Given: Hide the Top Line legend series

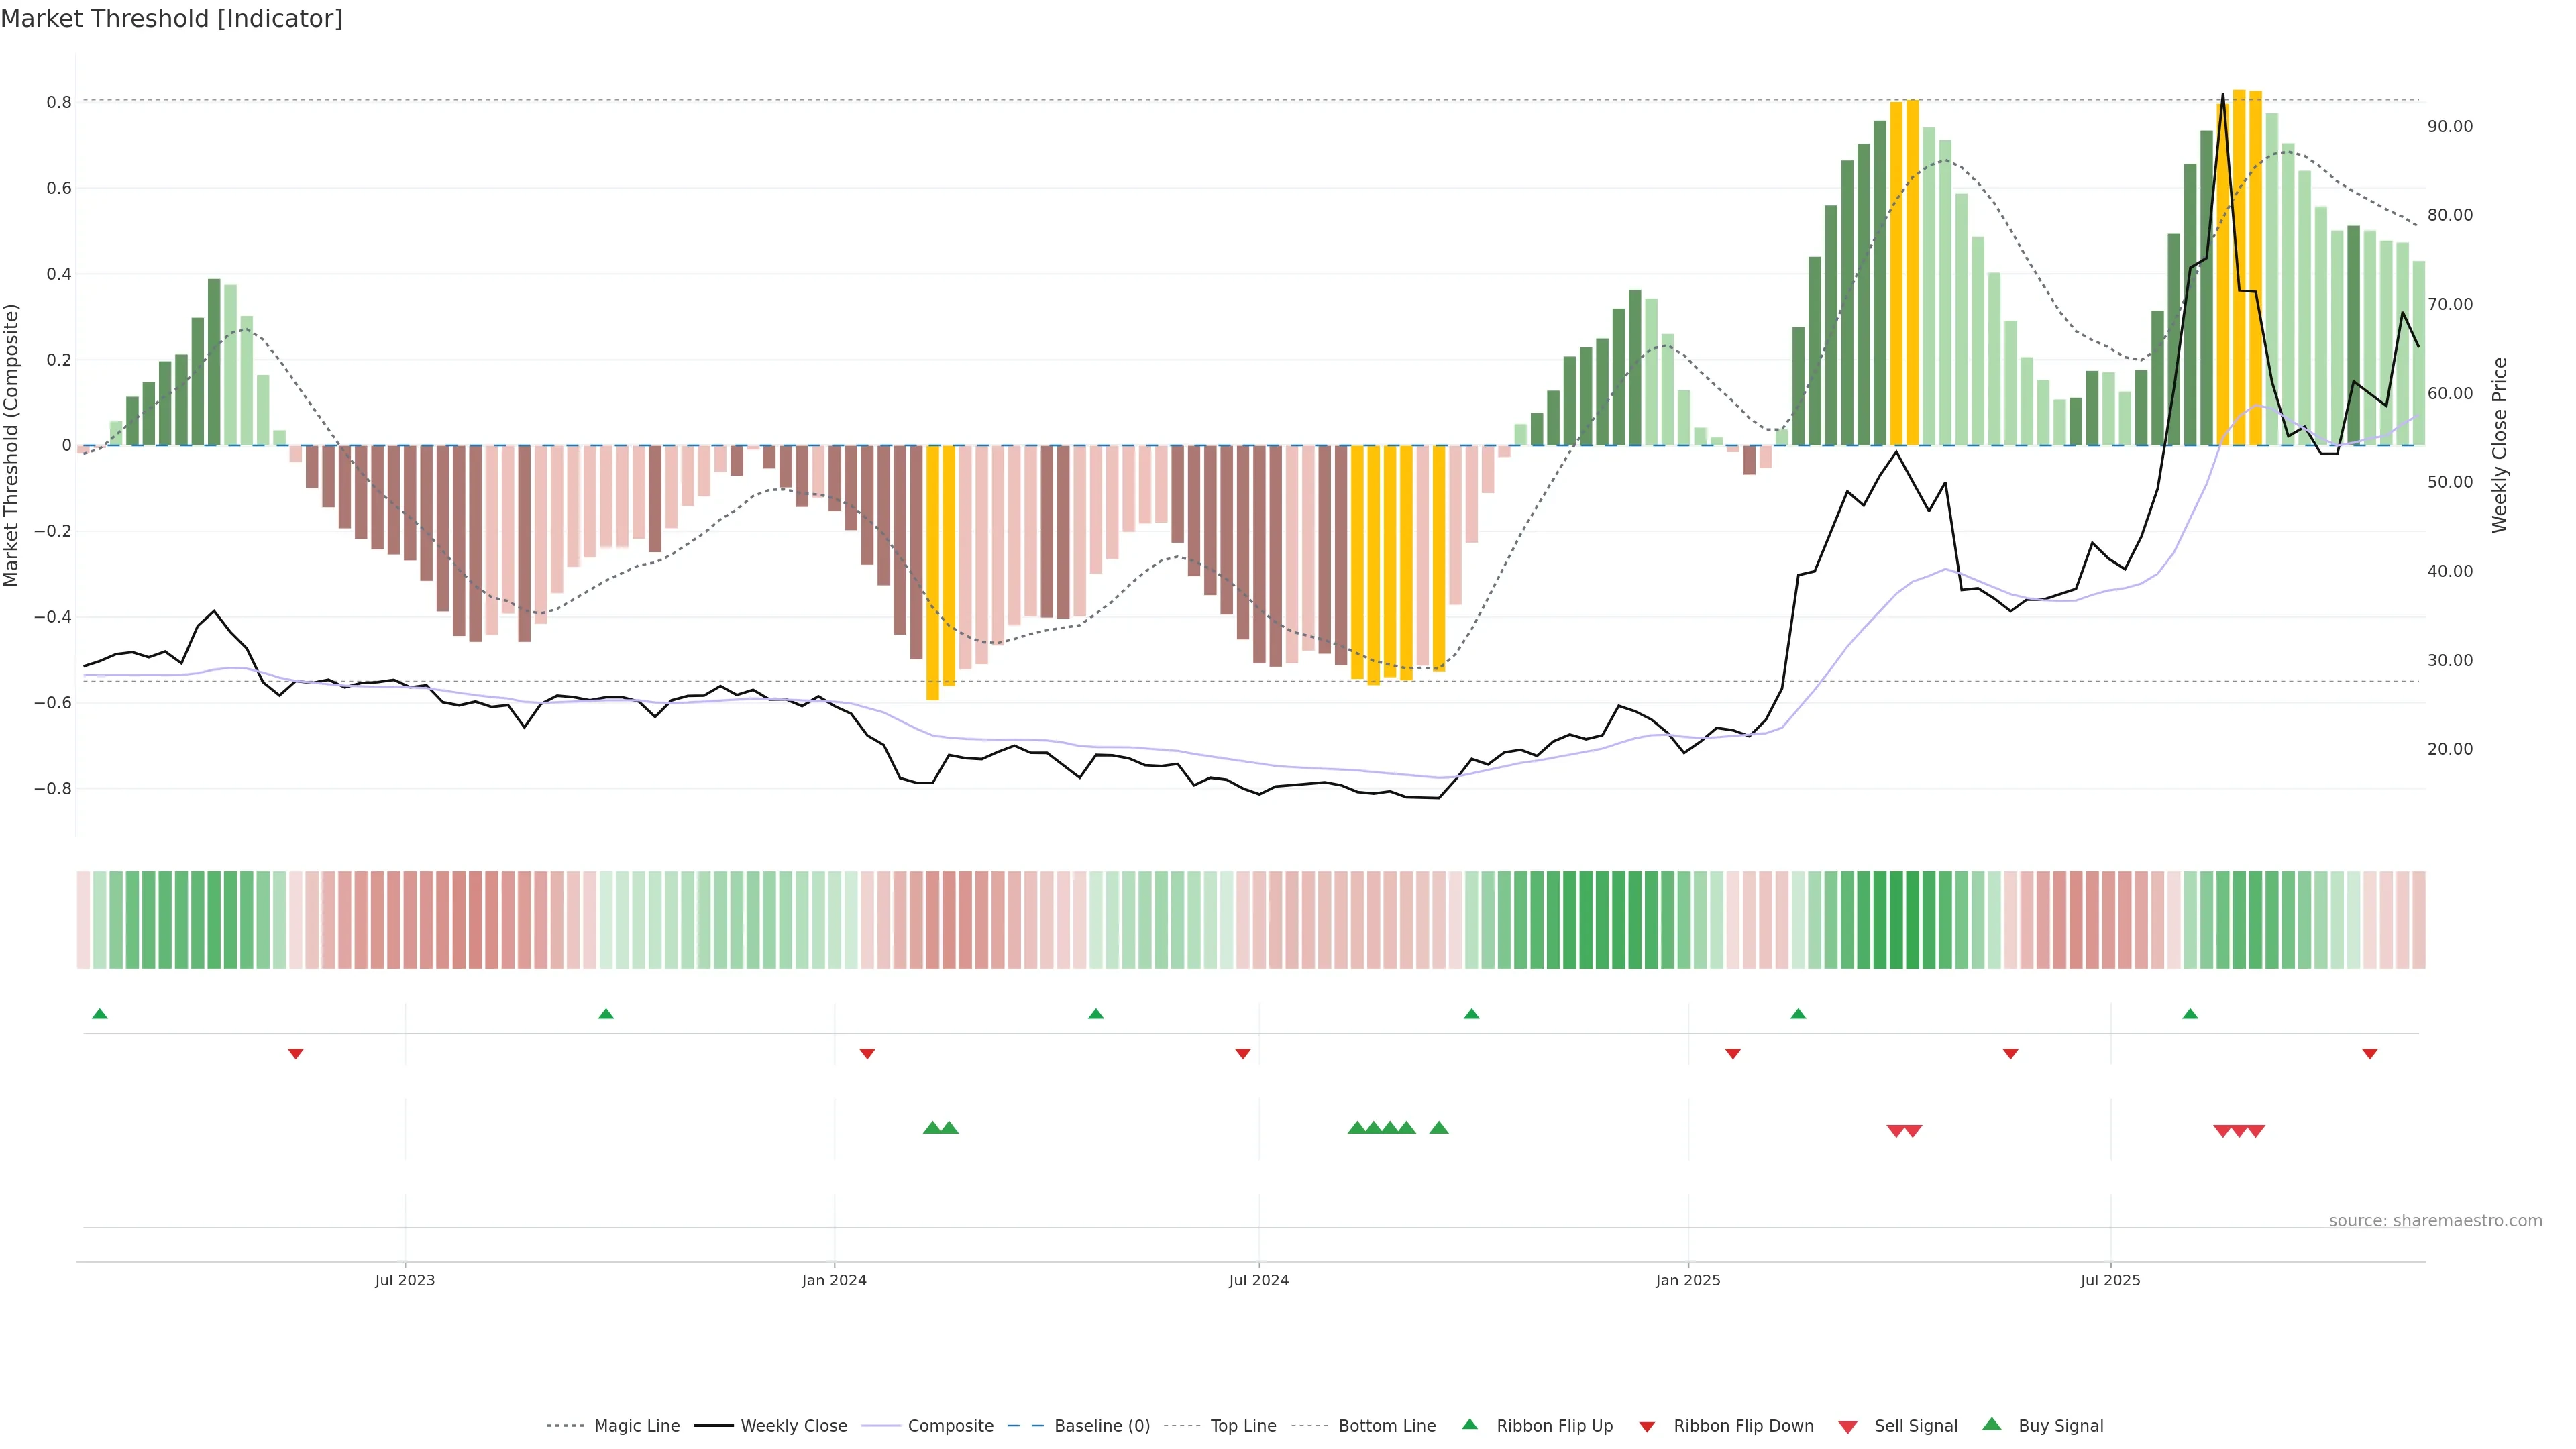Looking at the screenshot, I should coord(1243,1426).
